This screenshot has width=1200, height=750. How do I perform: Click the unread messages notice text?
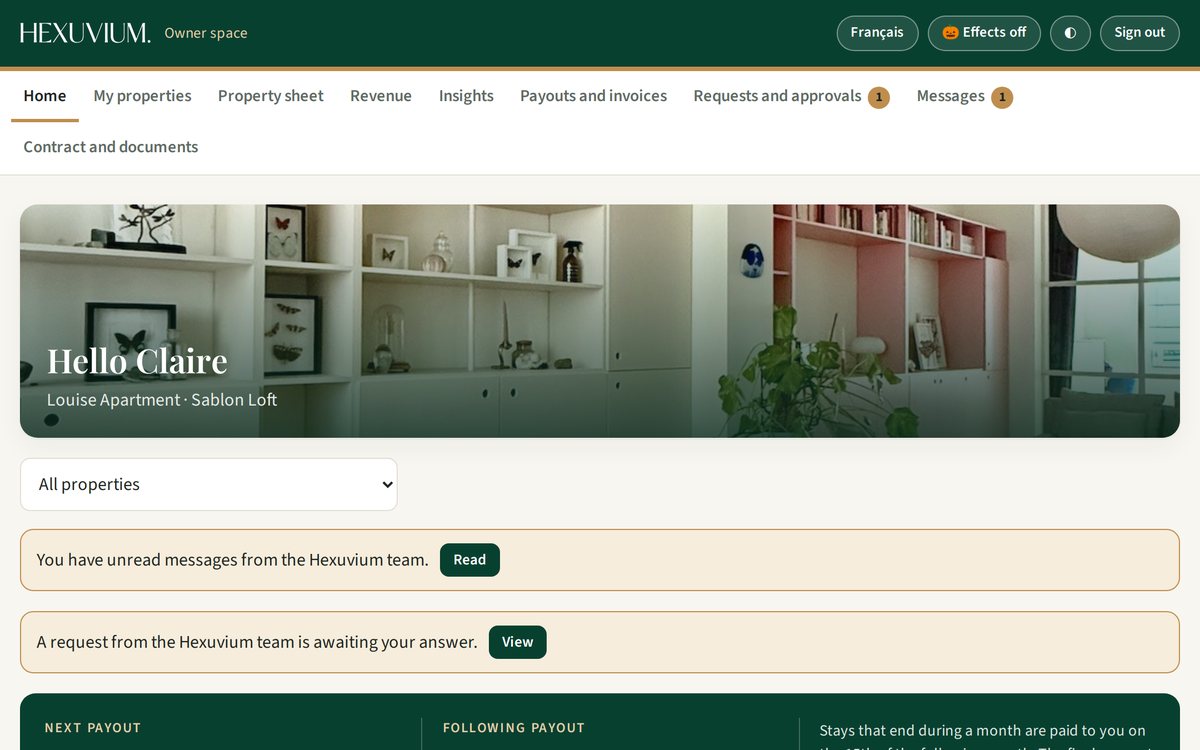pos(233,560)
